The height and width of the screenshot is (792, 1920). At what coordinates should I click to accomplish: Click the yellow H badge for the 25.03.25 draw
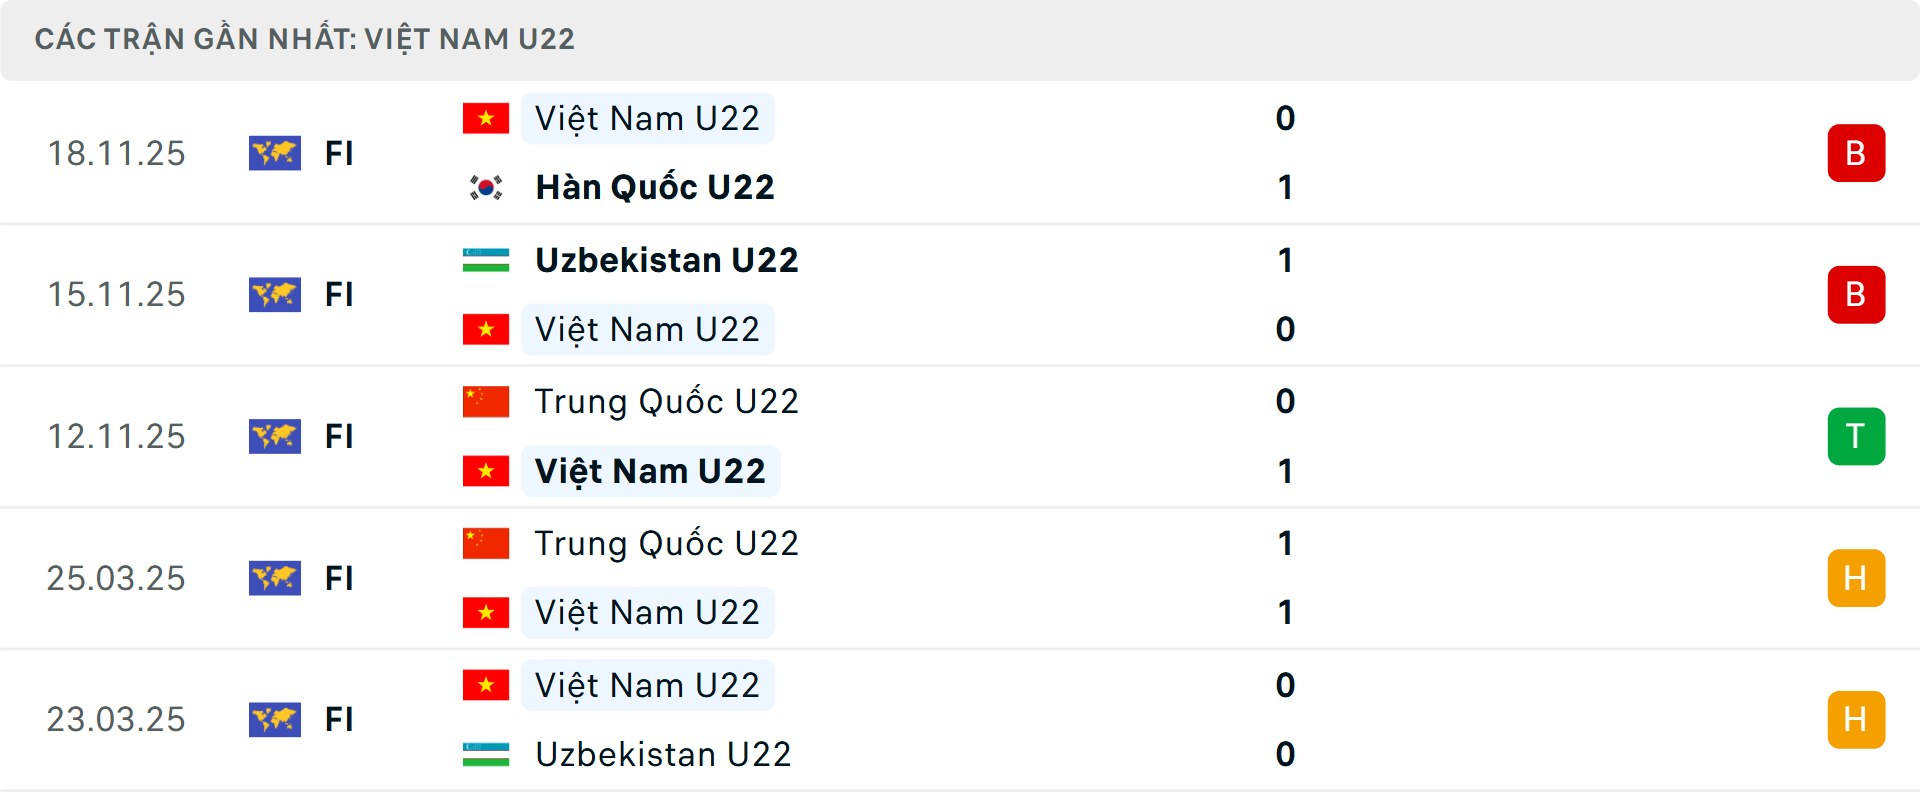pos(1856,578)
